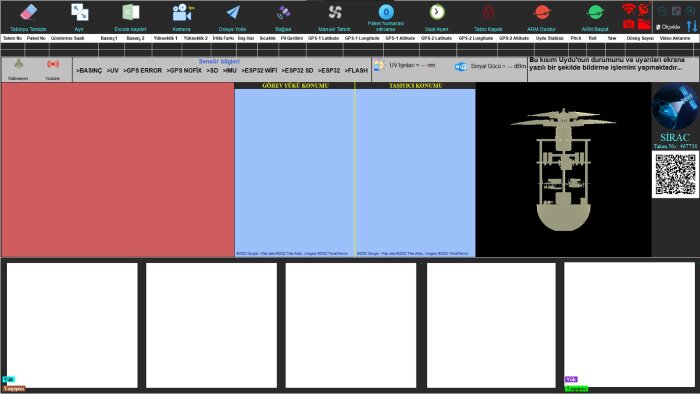Click the Görev Yükü Konumu map
Screen dimensions: 700x394
pyautogui.click(x=295, y=173)
